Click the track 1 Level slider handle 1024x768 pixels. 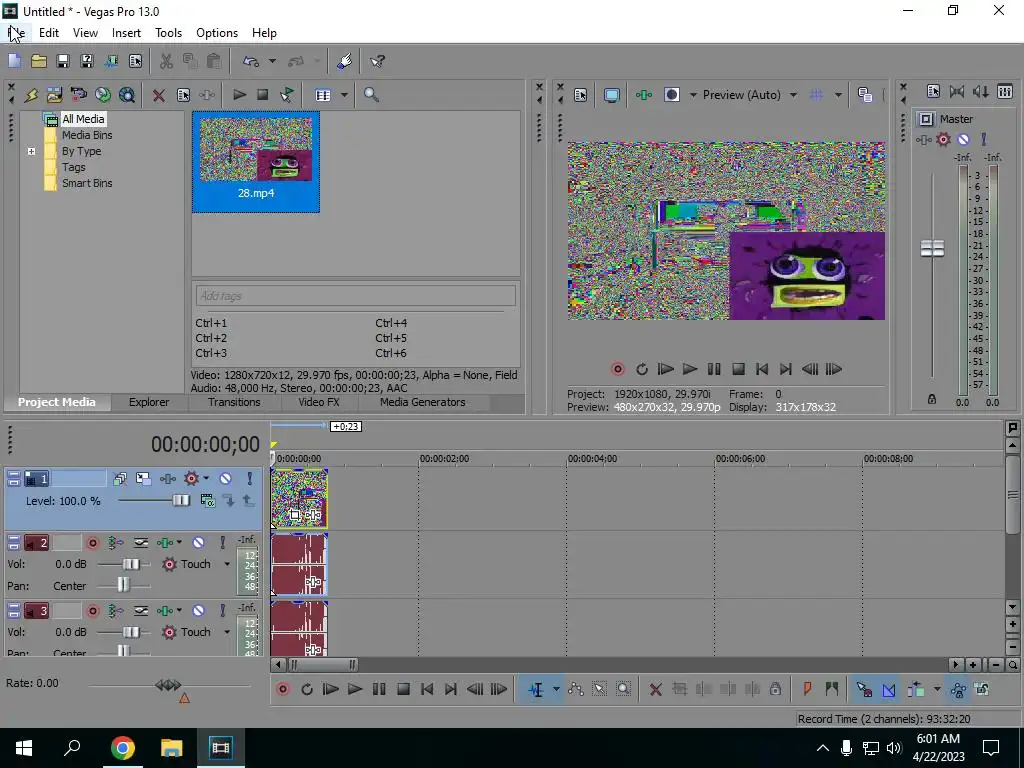(x=181, y=501)
